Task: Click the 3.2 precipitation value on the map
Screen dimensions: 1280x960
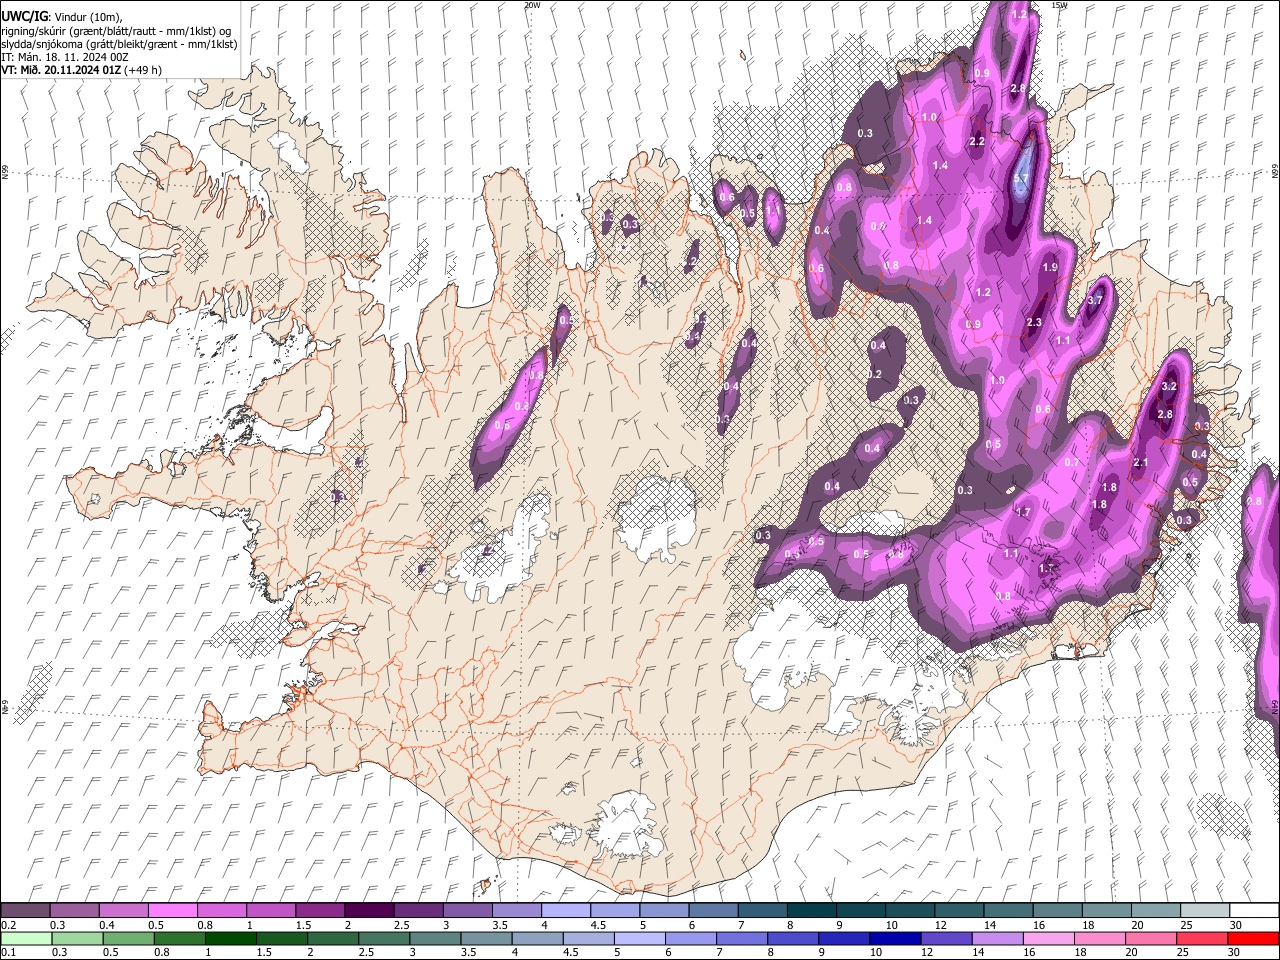Action: coord(1169,386)
